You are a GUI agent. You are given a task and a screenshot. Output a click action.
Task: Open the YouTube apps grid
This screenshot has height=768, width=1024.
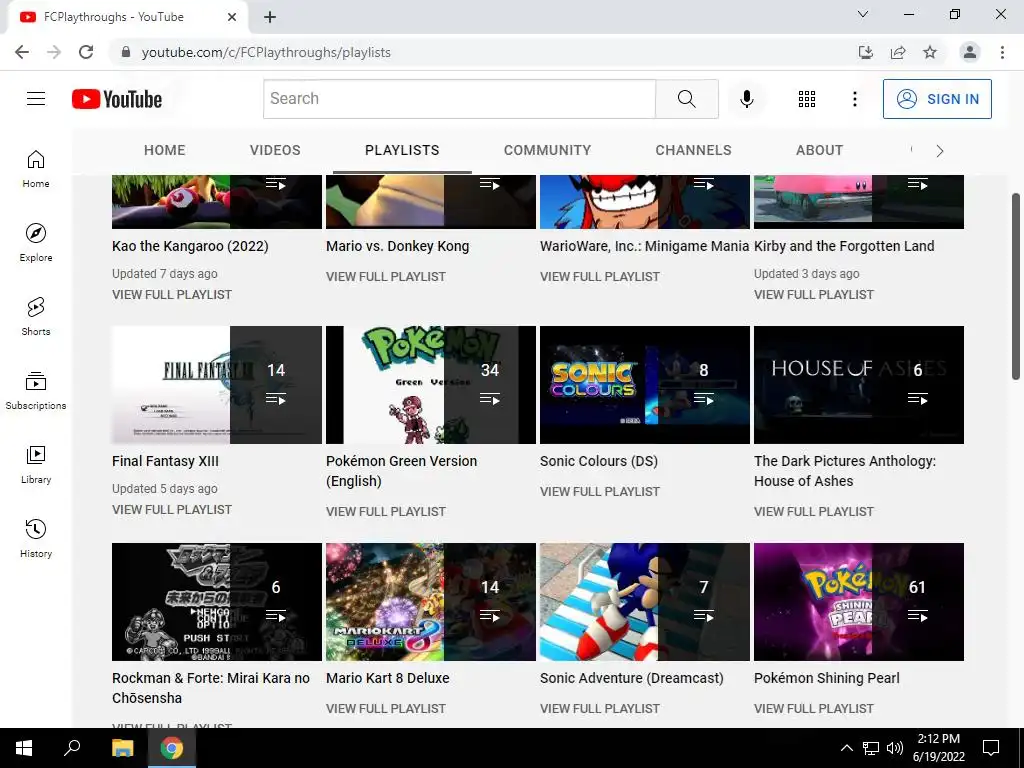click(x=807, y=99)
